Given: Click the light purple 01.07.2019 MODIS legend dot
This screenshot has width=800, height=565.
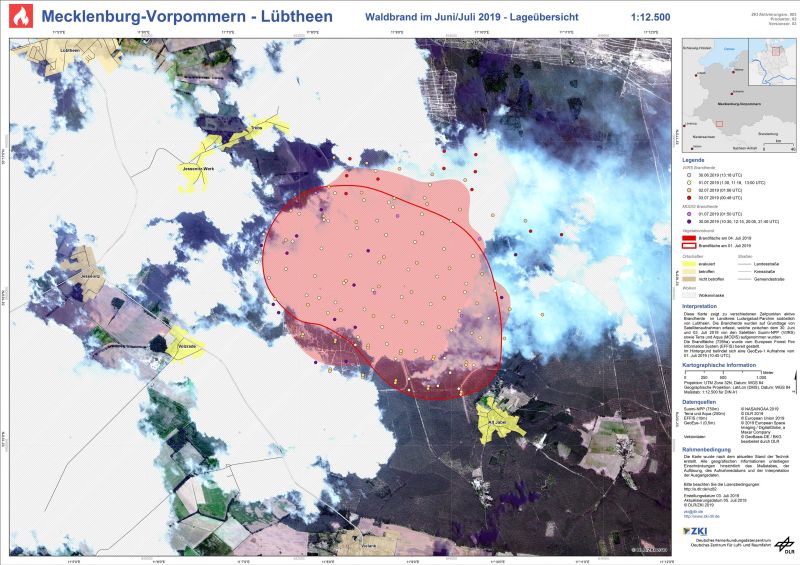Looking at the screenshot, I should click(x=687, y=213).
